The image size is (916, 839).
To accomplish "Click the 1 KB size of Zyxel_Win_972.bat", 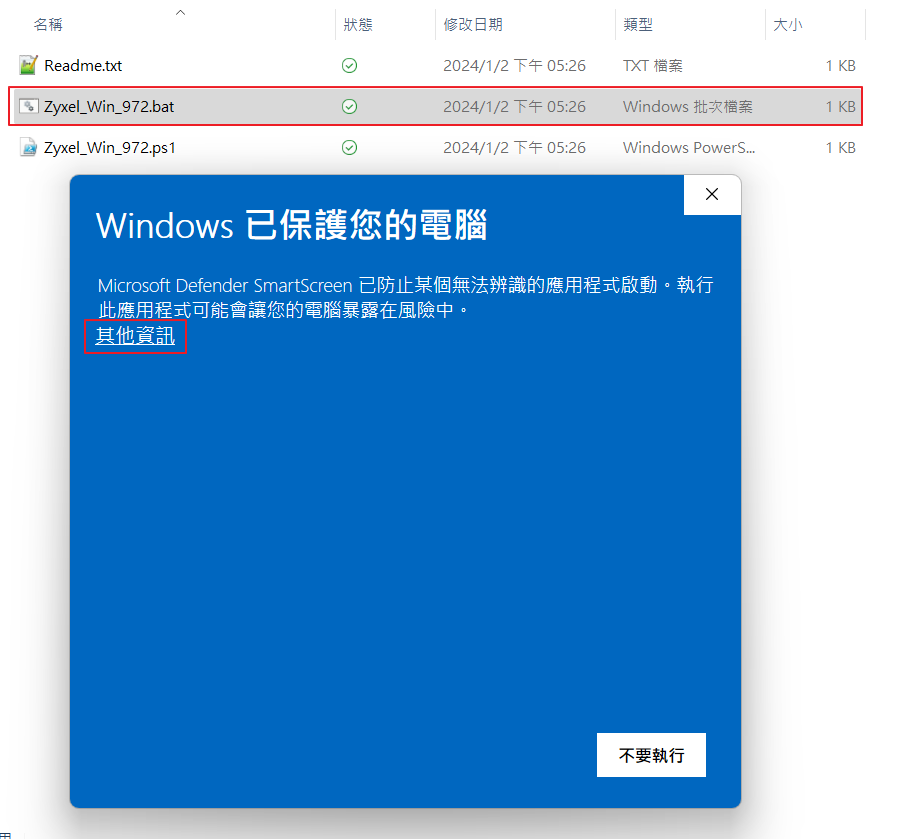I will pos(840,106).
